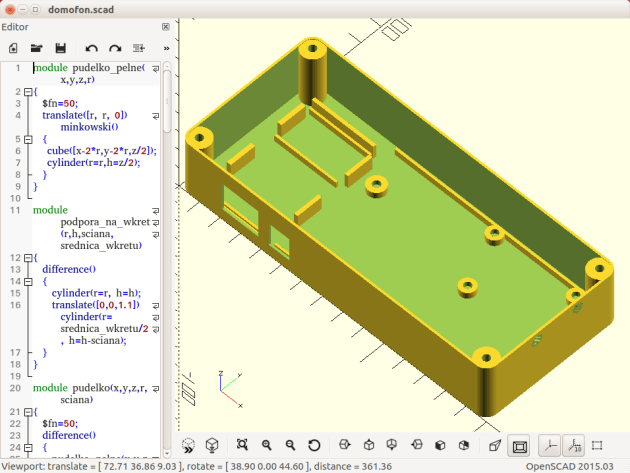Viewport: 630px width, 473px height.
Task: Redo the last undone edit
Action: [115, 49]
